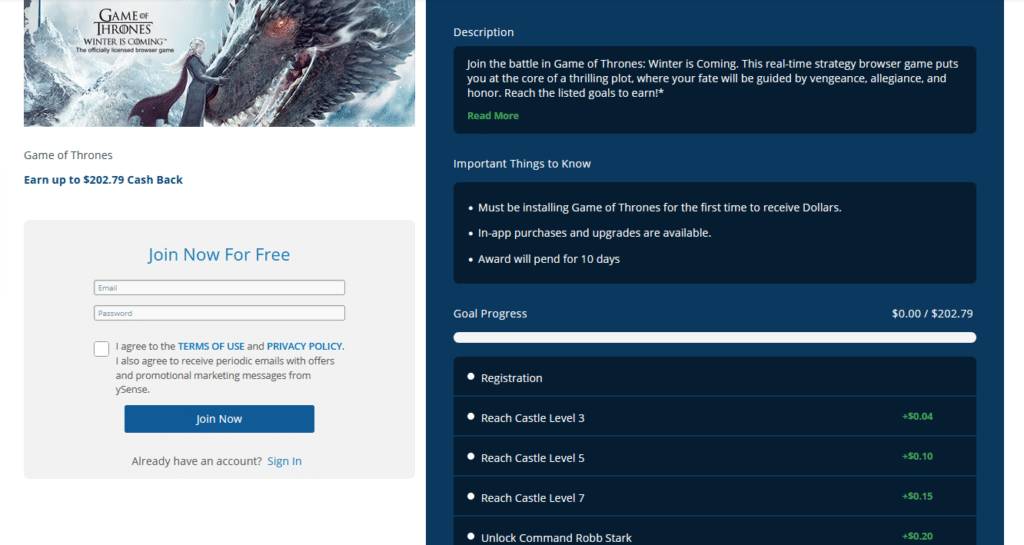
Task: Focus the Email input field
Action: click(219, 288)
